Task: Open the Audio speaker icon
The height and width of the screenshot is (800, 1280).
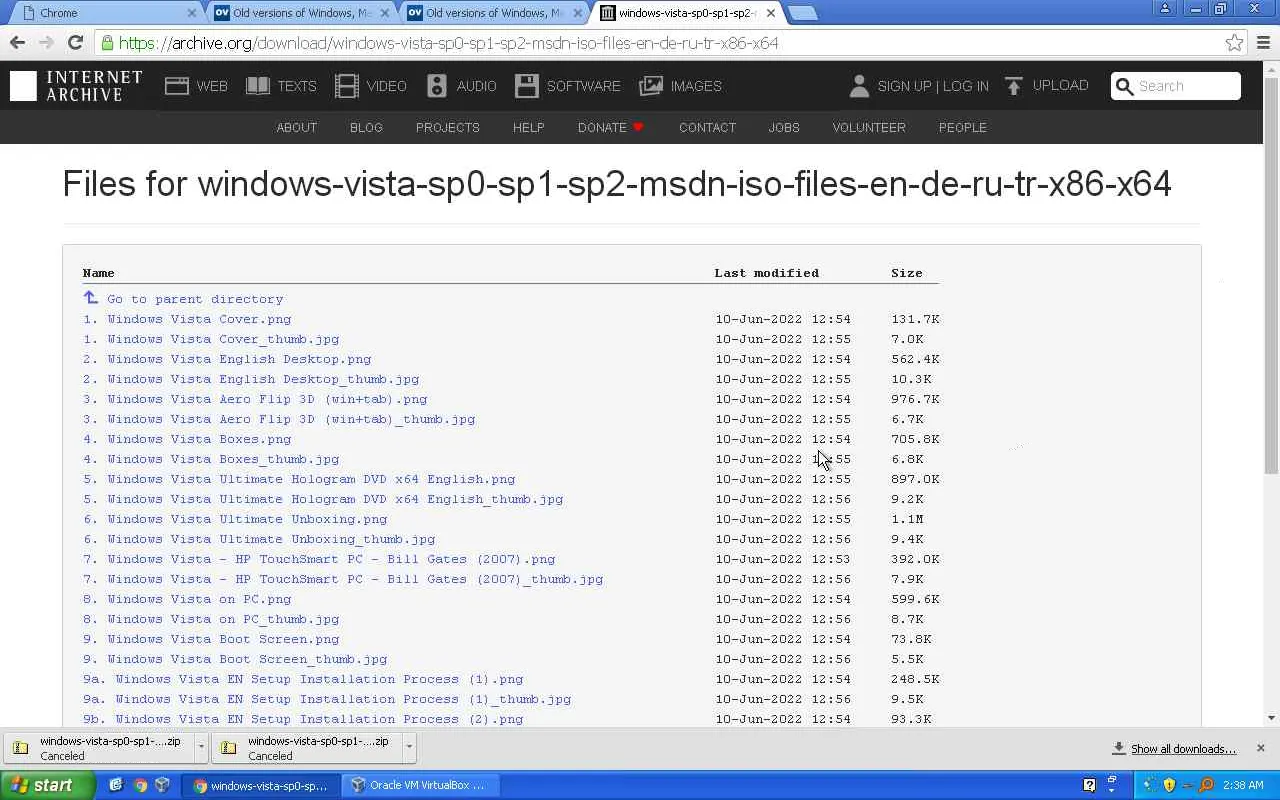Action: click(437, 86)
